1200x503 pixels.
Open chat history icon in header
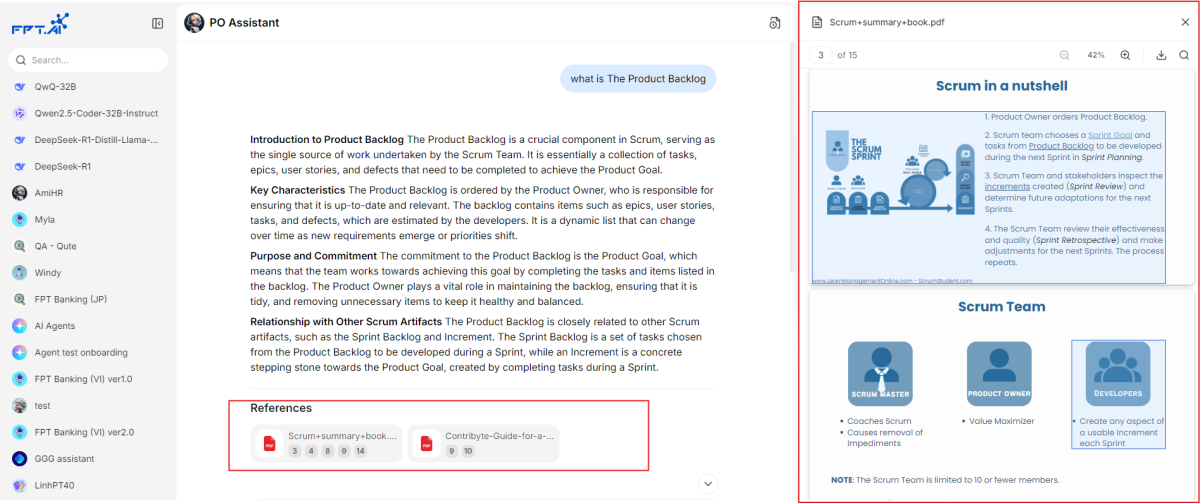coord(774,23)
